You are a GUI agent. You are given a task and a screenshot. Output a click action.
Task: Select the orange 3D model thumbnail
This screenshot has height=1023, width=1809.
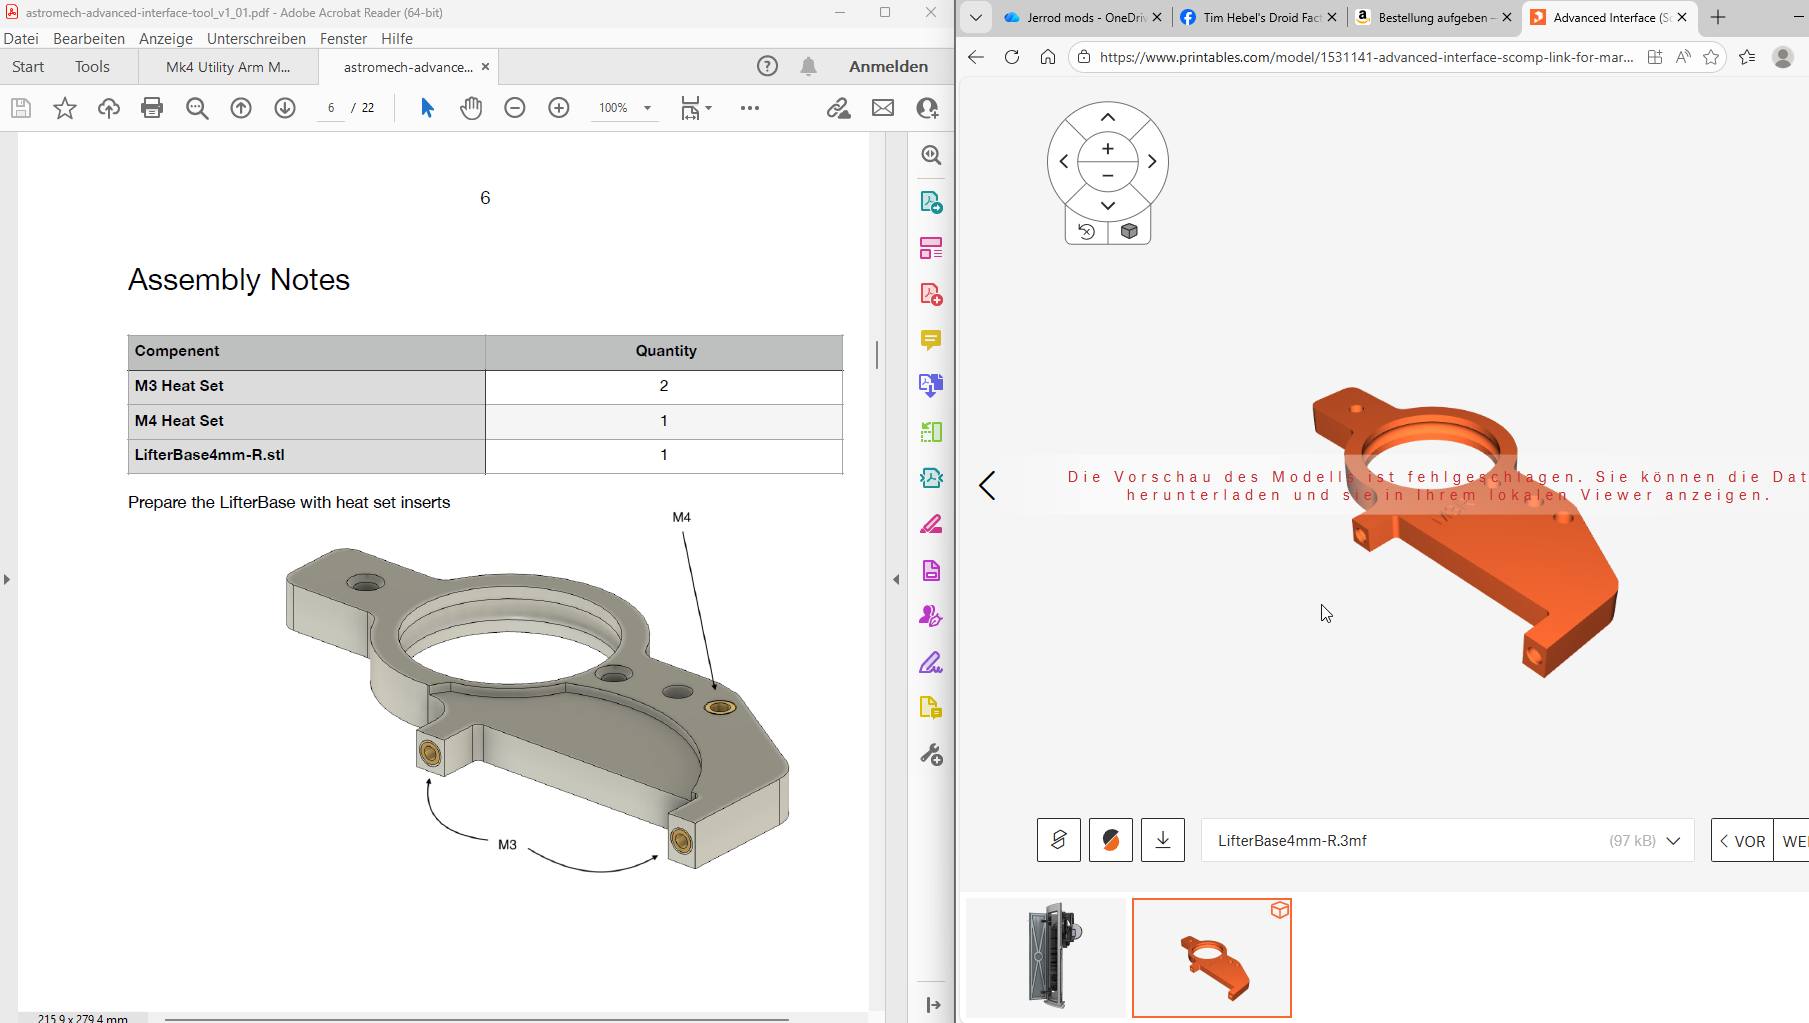coord(1212,958)
